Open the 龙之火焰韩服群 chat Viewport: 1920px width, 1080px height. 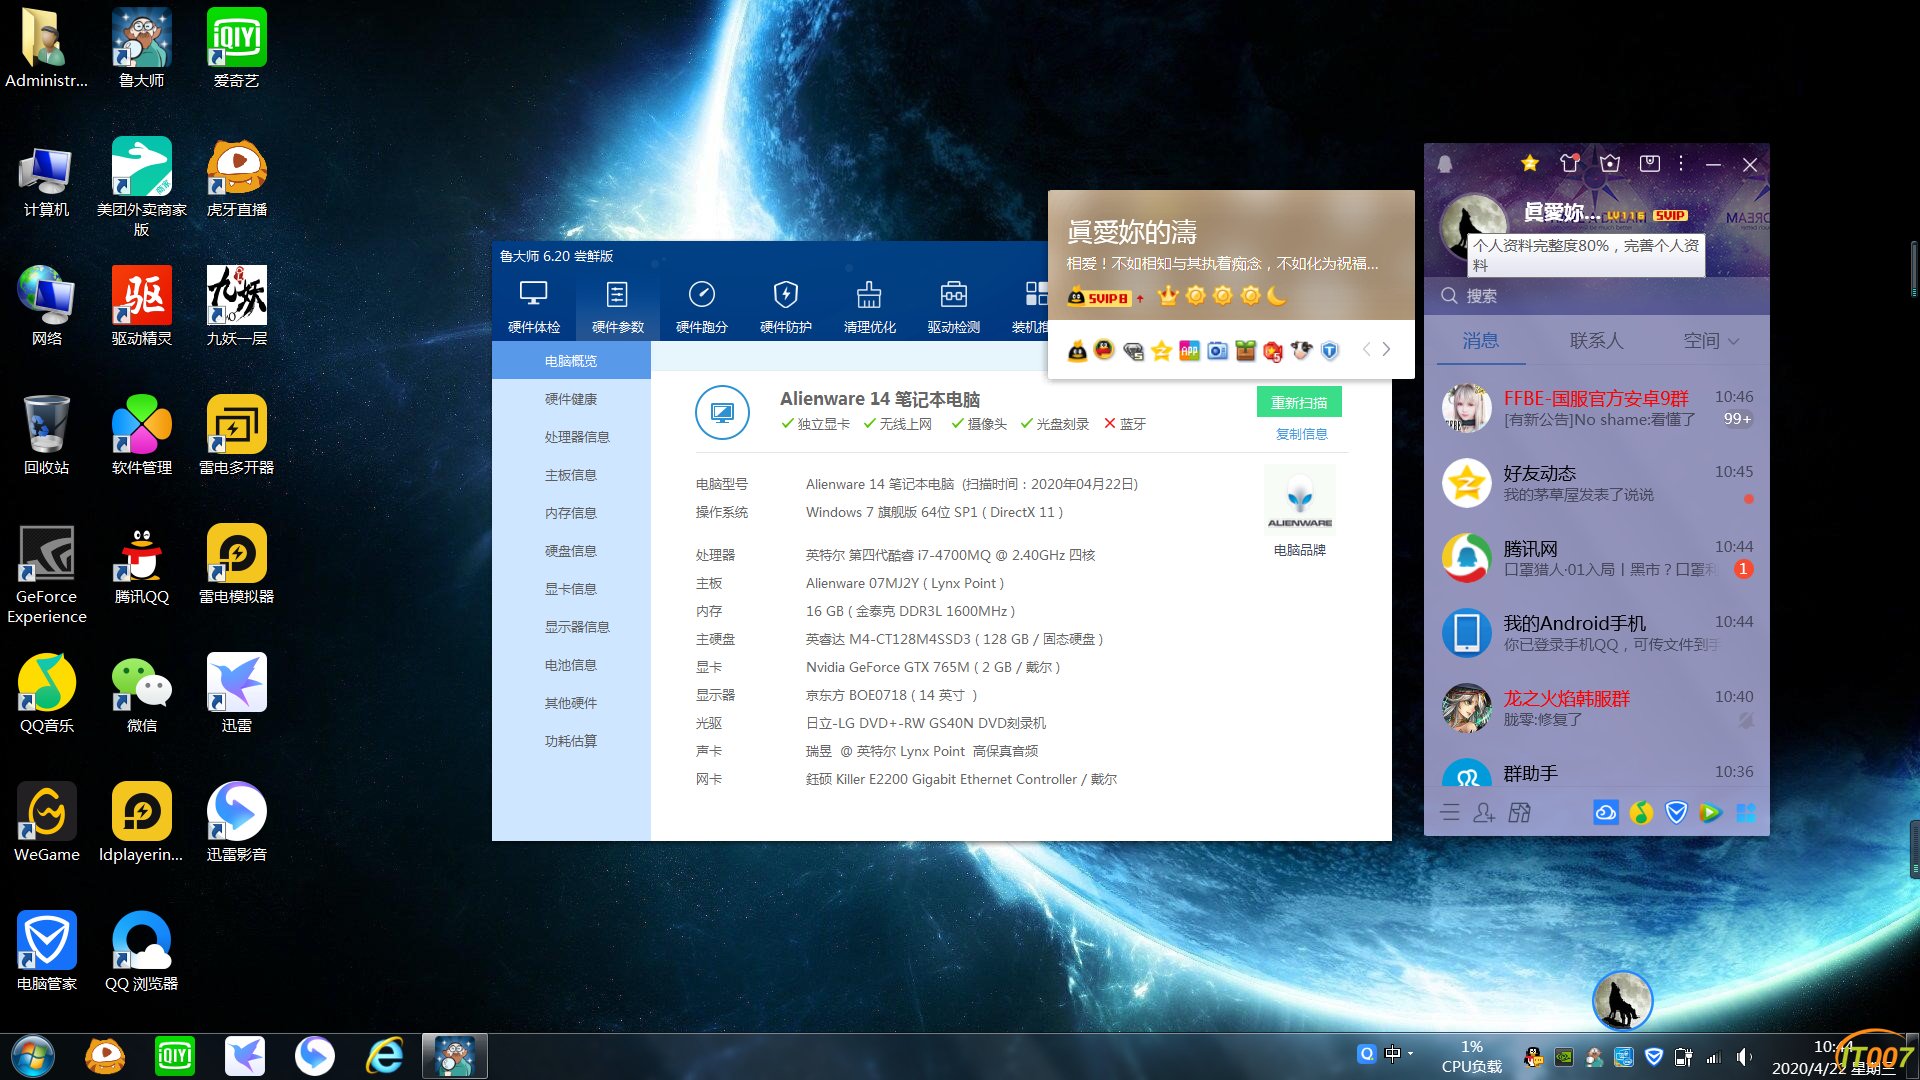1597,708
